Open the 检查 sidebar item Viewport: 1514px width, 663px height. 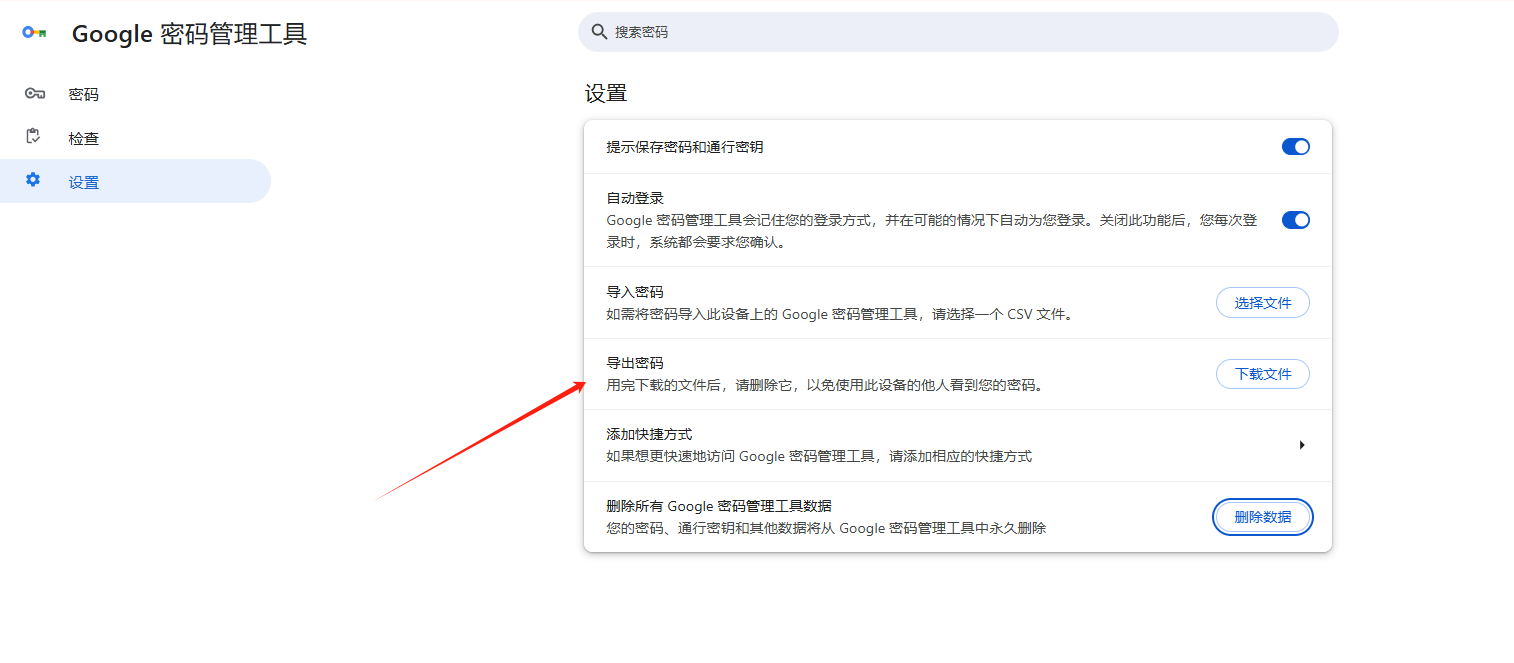(135, 138)
